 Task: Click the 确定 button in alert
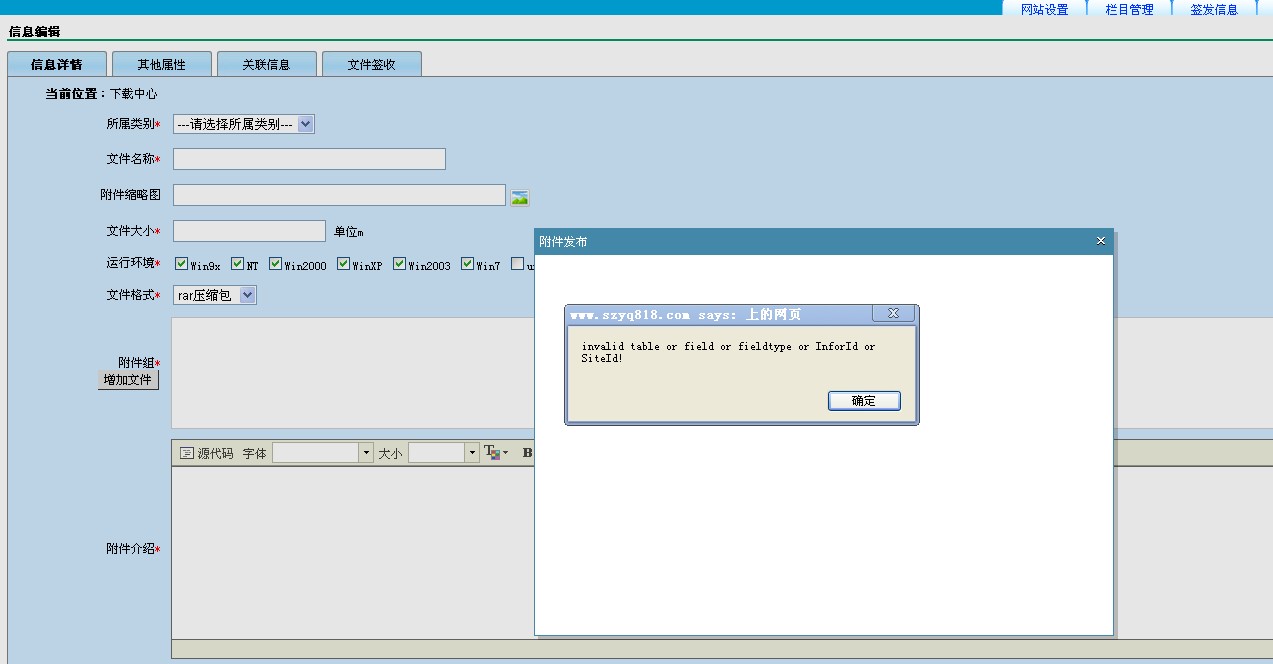coord(864,401)
